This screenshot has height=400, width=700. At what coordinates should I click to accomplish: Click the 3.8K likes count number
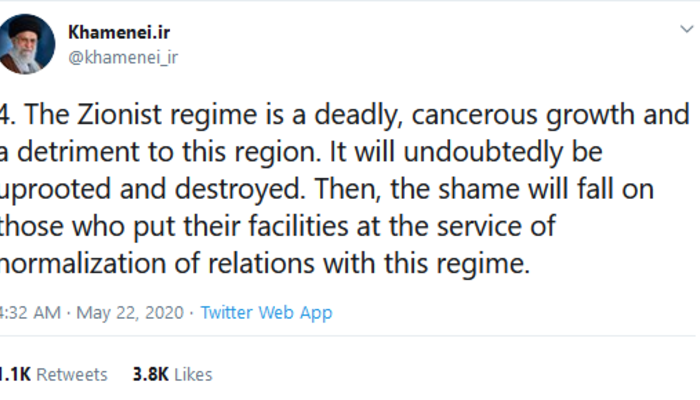coord(151,374)
